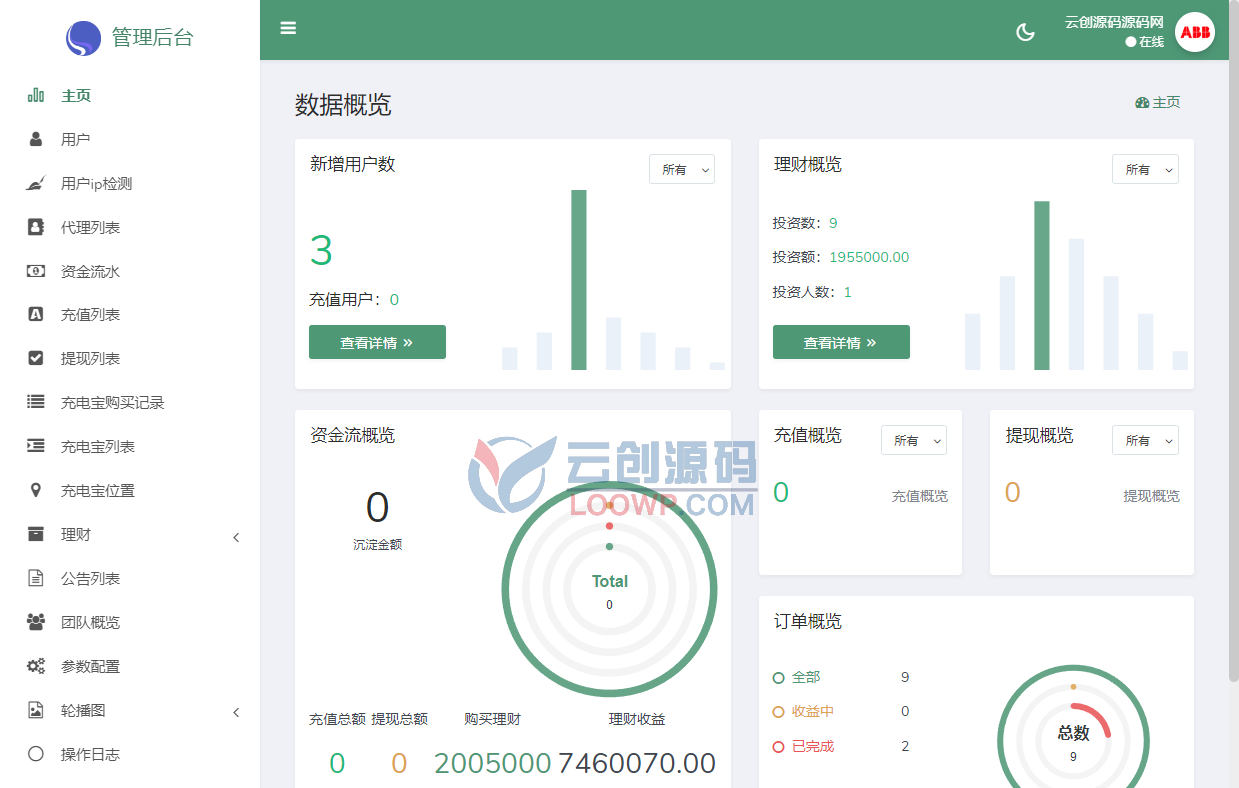Click the dashboard icon in the breadcrumb
Screen dimensions: 1239x788
(x=1142, y=102)
